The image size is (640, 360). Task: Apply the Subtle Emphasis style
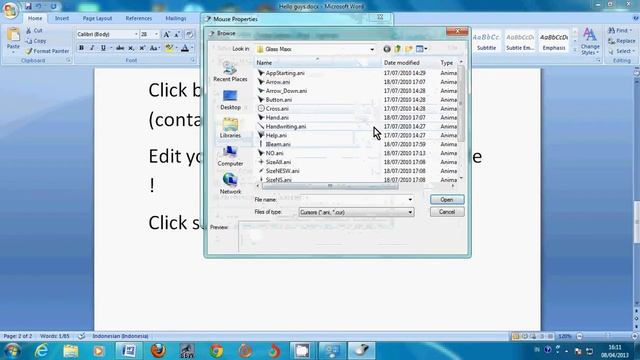coord(520,41)
